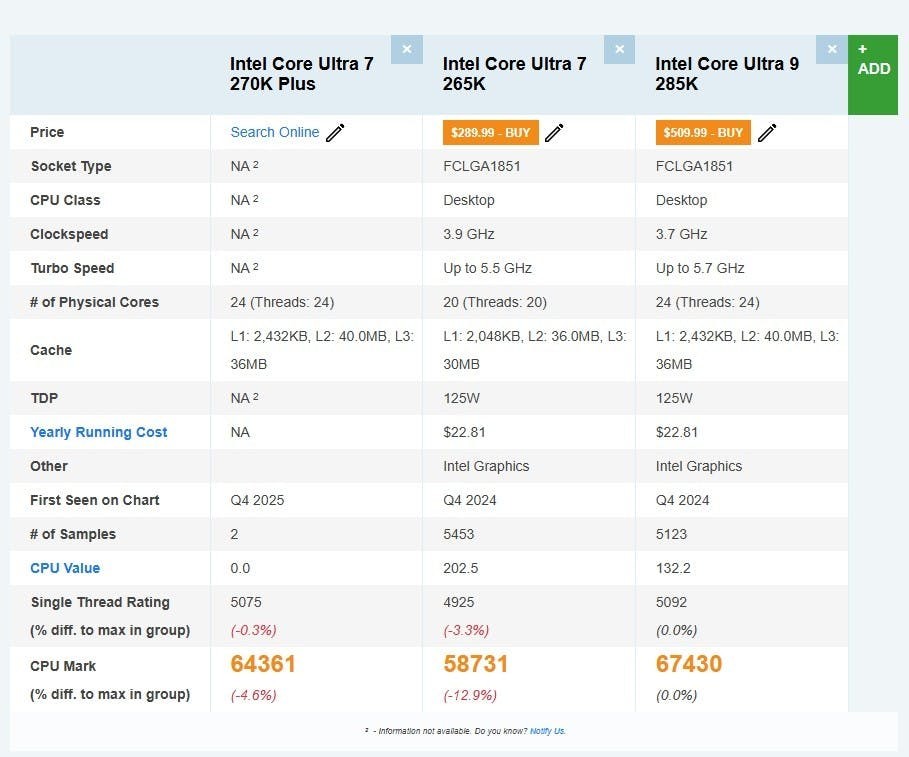
Task: Click the Intel Core Ultra 7 270K Plus heading
Action: tap(302, 74)
